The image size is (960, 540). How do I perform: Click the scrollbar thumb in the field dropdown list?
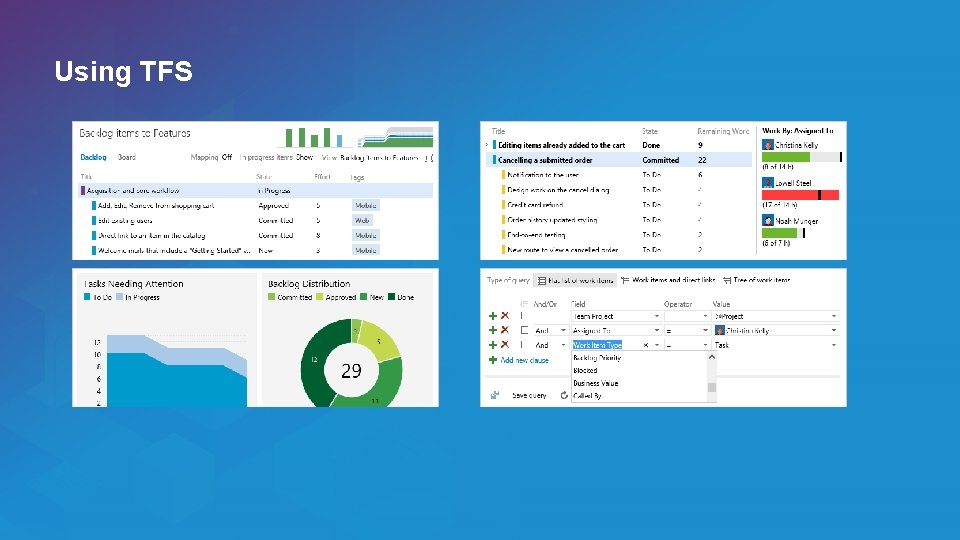coord(711,387)
